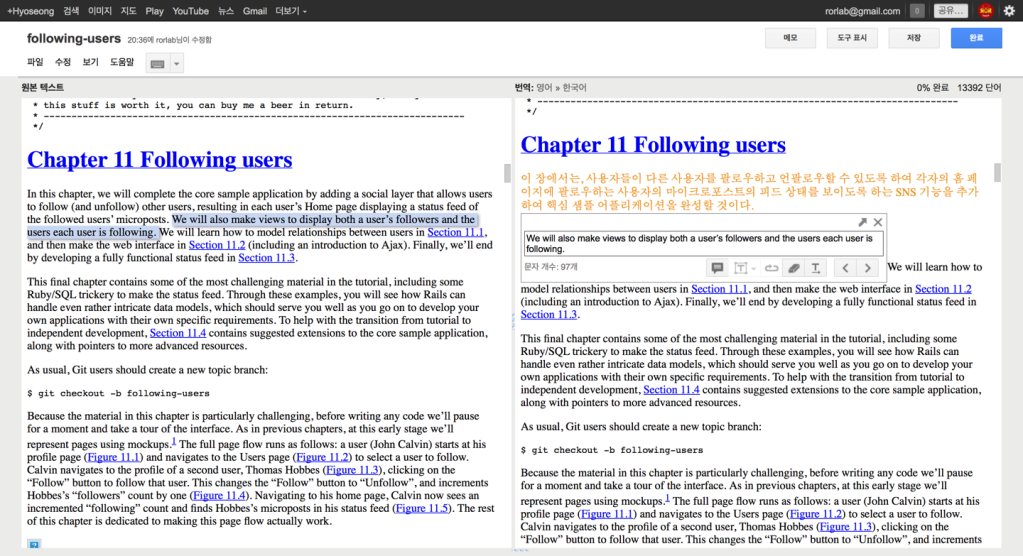Click the 저장 button

[914, 38]
